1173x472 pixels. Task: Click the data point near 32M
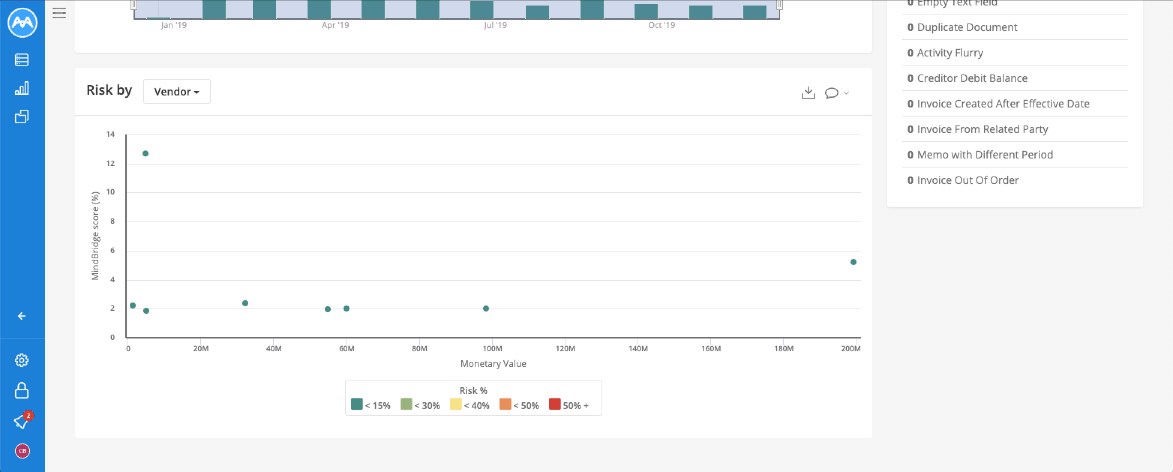245,303
